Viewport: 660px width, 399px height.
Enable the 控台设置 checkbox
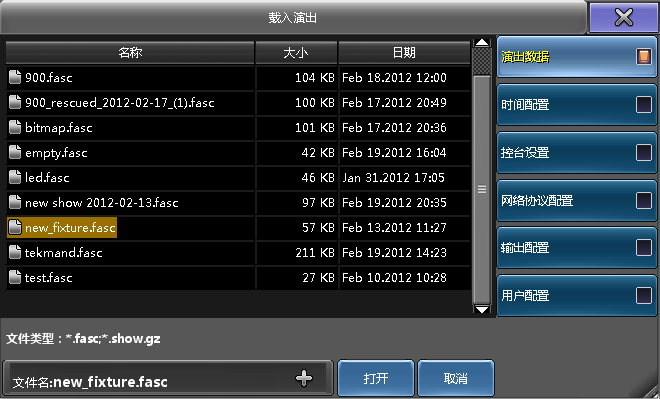click(644, 152)
